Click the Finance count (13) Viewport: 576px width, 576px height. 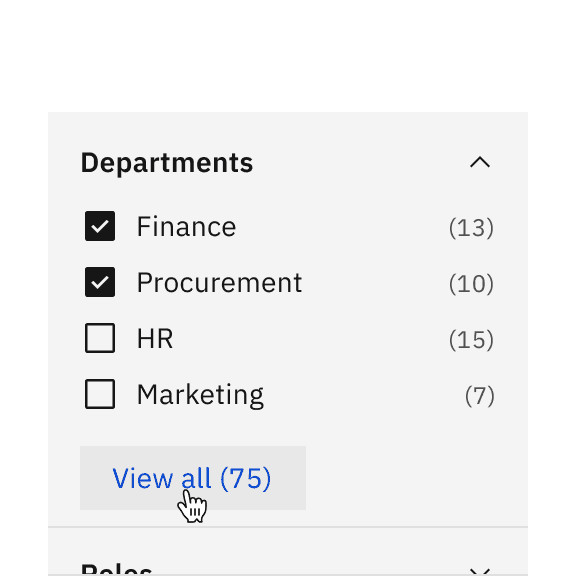pyautogui.click(x=471, y=228)
